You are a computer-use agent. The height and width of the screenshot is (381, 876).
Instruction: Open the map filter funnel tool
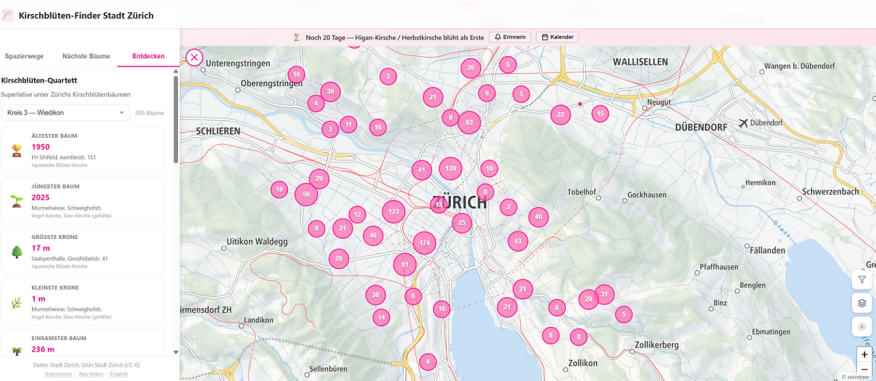(862, 279)
